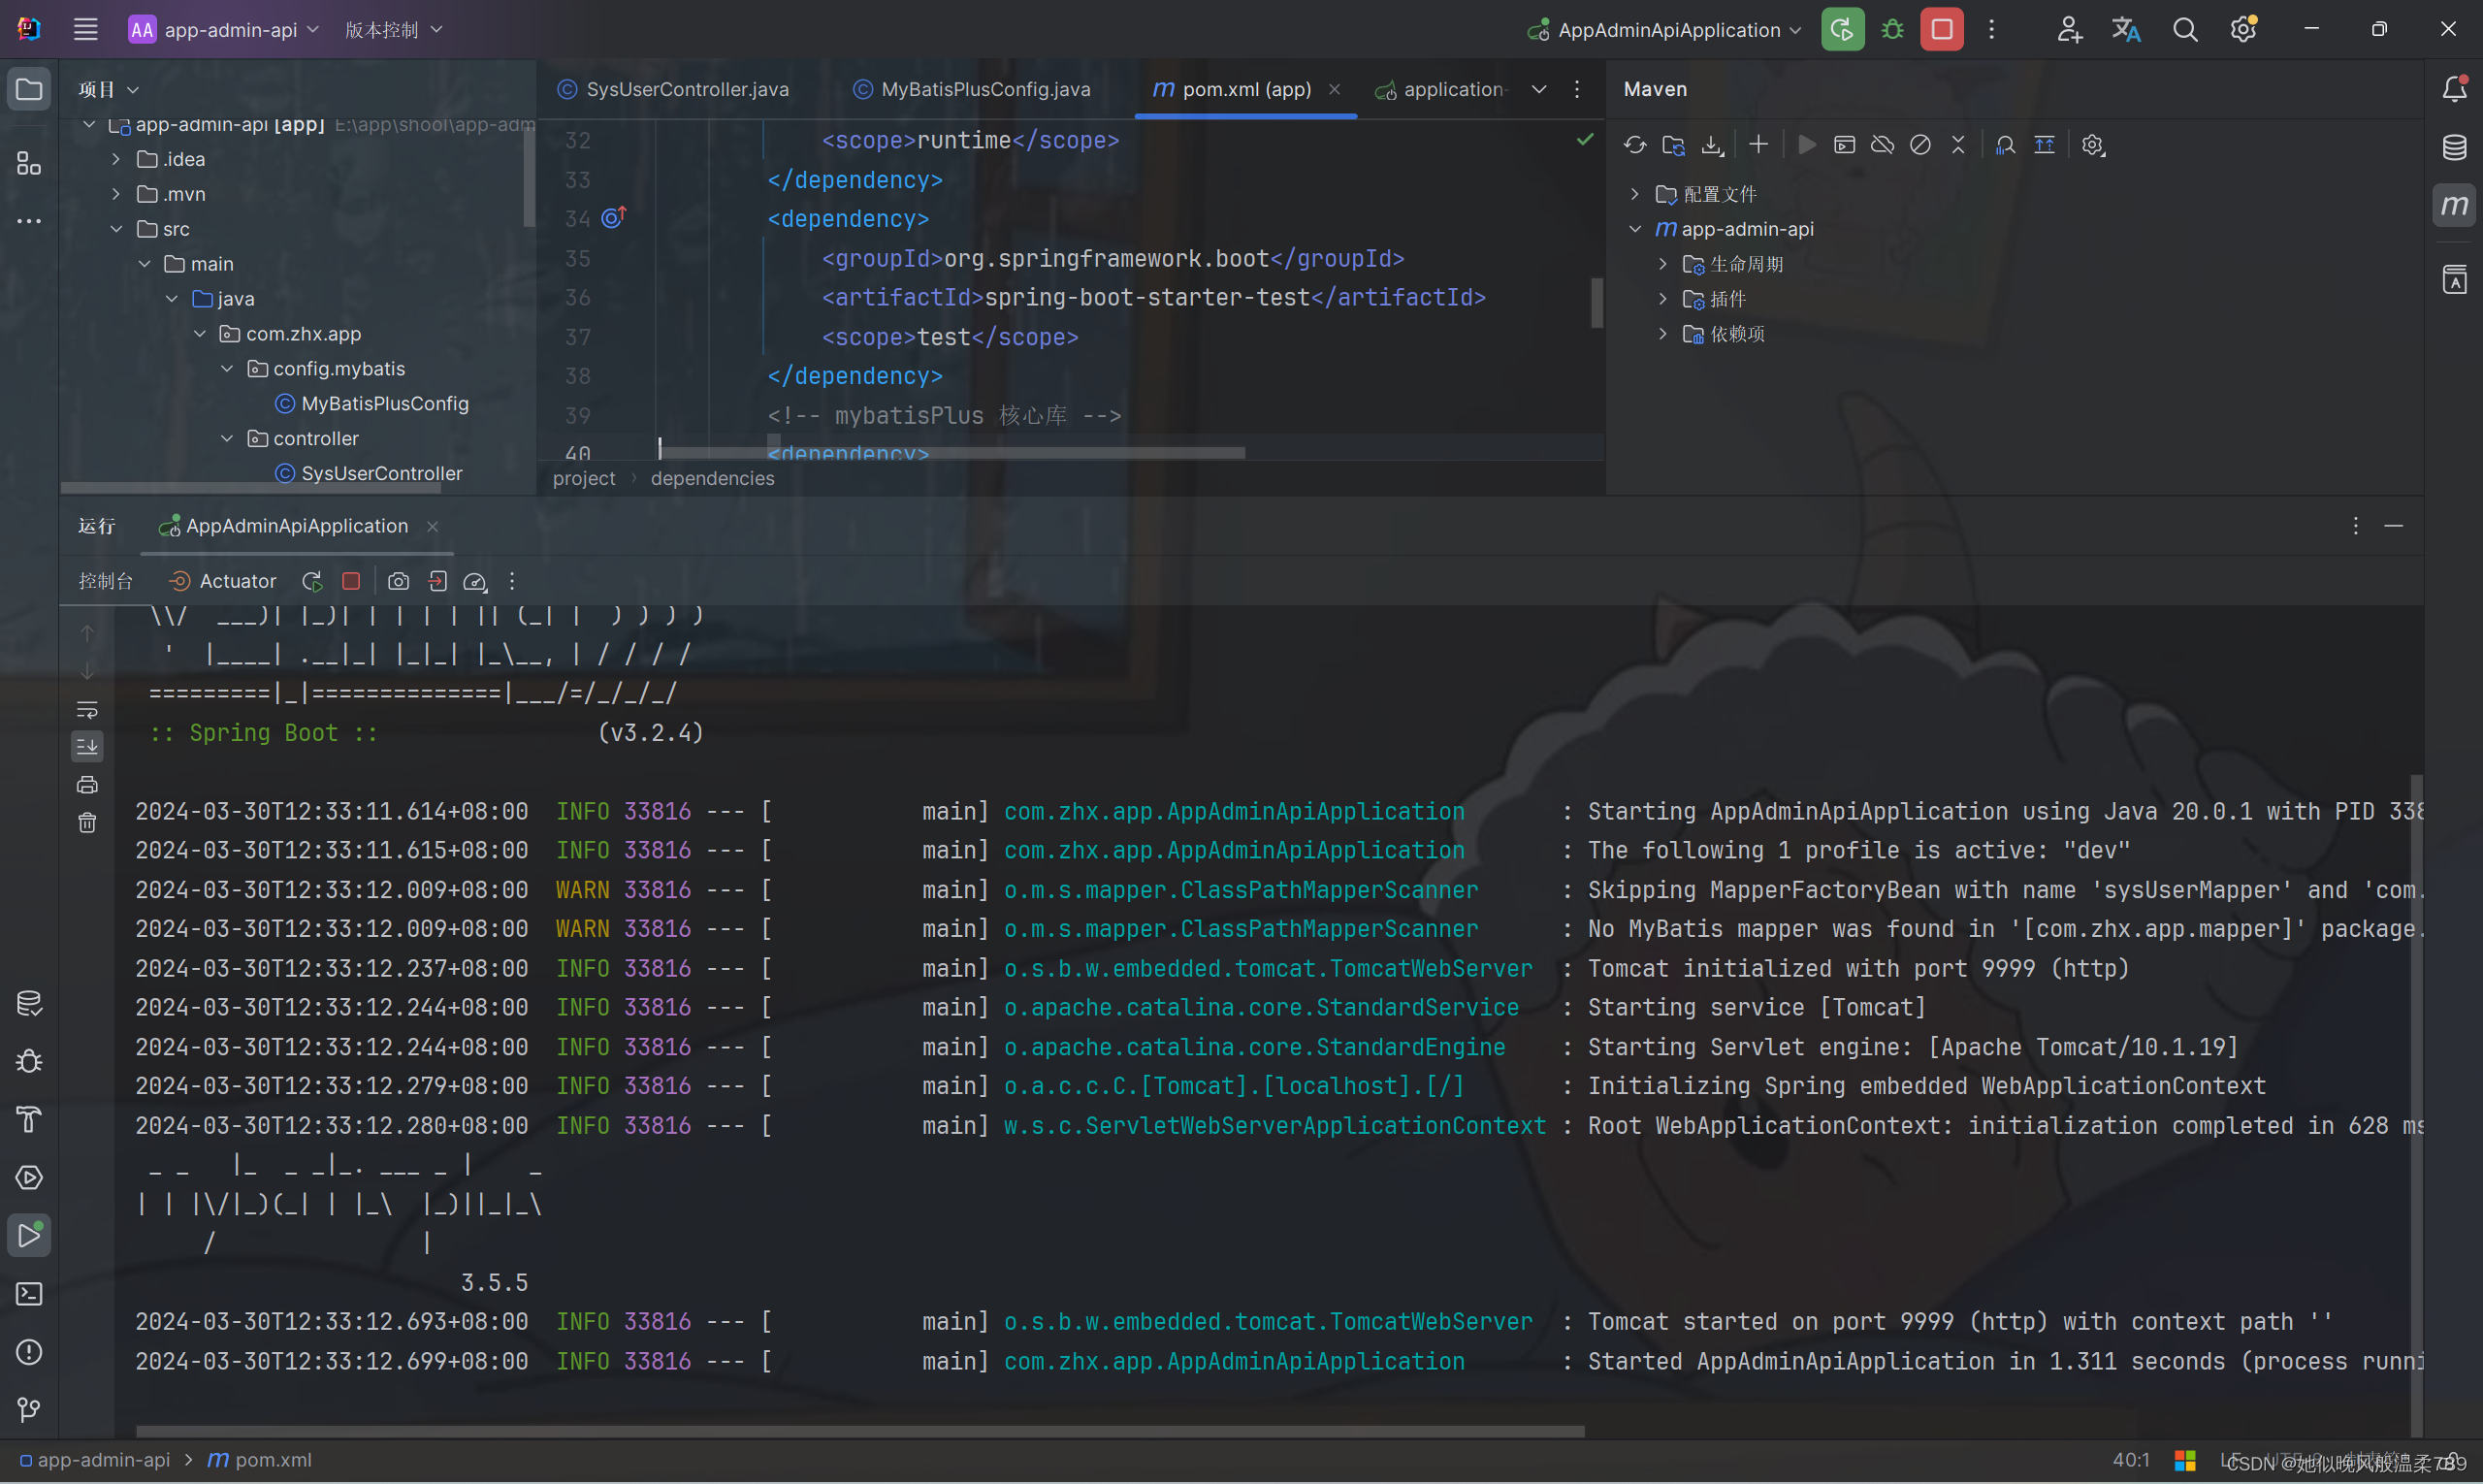The image size is (2483, 1484).
Task: Open MyBatisPlusConfig class in project tree
Action: [371, 404]
